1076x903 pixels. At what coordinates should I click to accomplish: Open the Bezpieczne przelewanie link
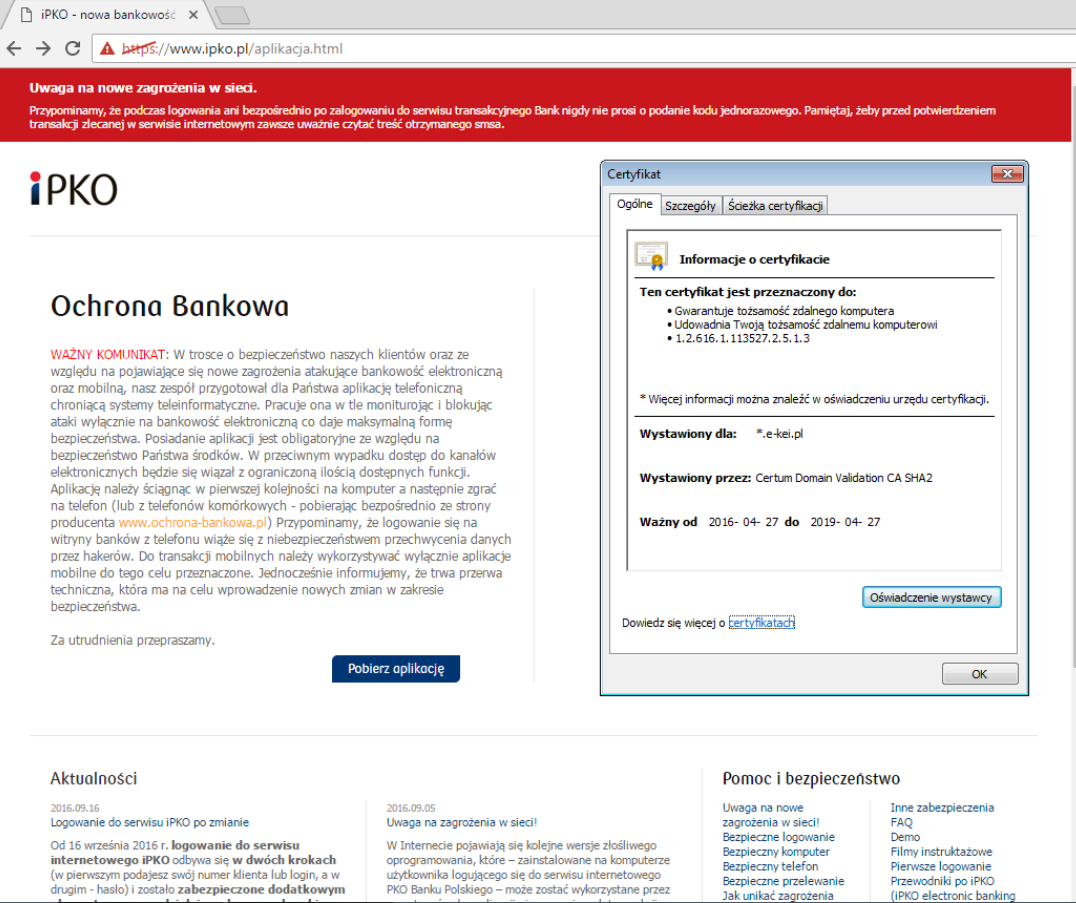(784, 881)
